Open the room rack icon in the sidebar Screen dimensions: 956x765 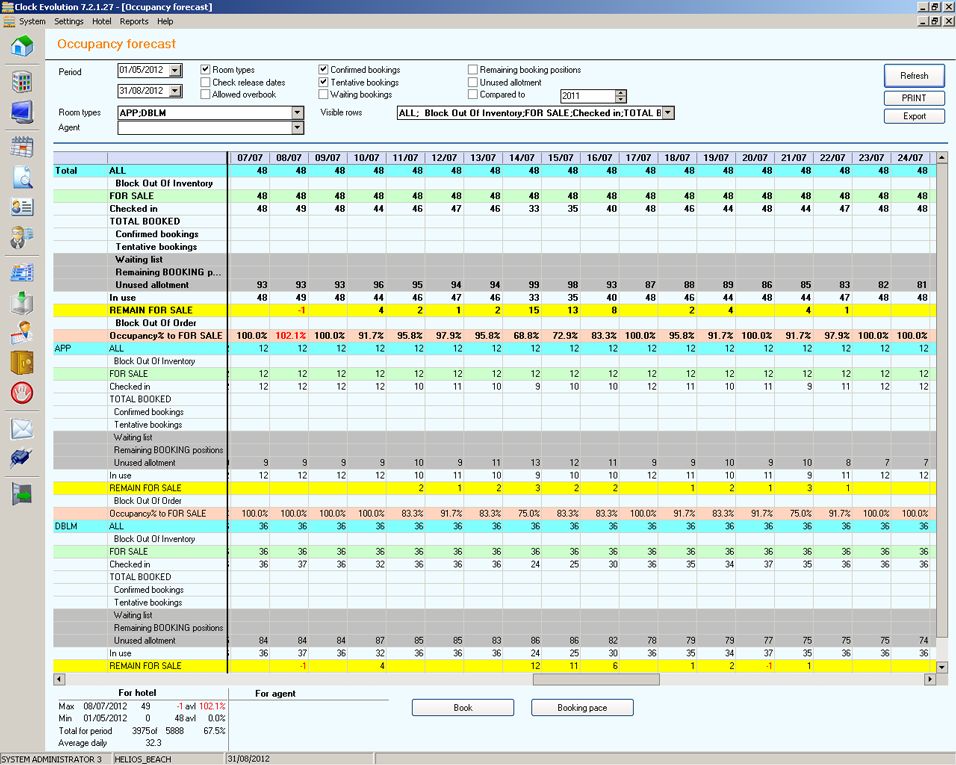coord(22,81)
